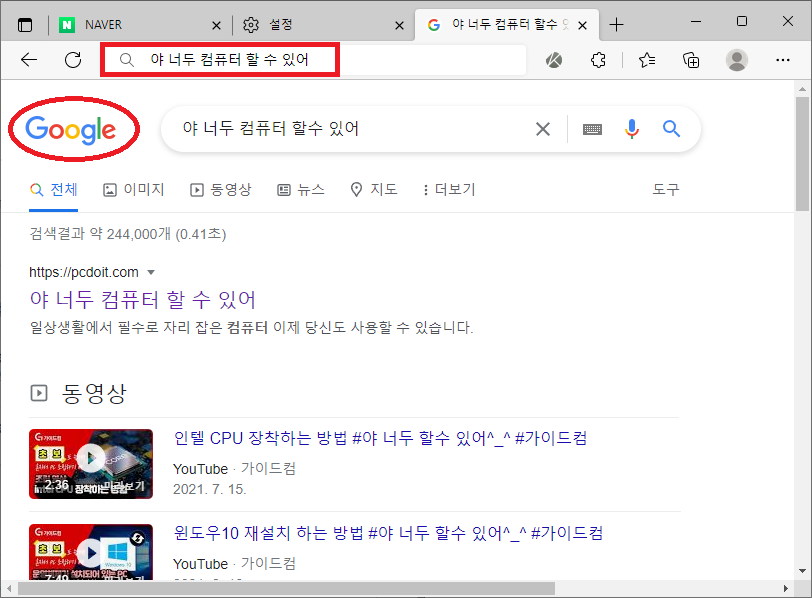Open the tracking prevention extension icon
812x598 pixels.
click(554, 61)
